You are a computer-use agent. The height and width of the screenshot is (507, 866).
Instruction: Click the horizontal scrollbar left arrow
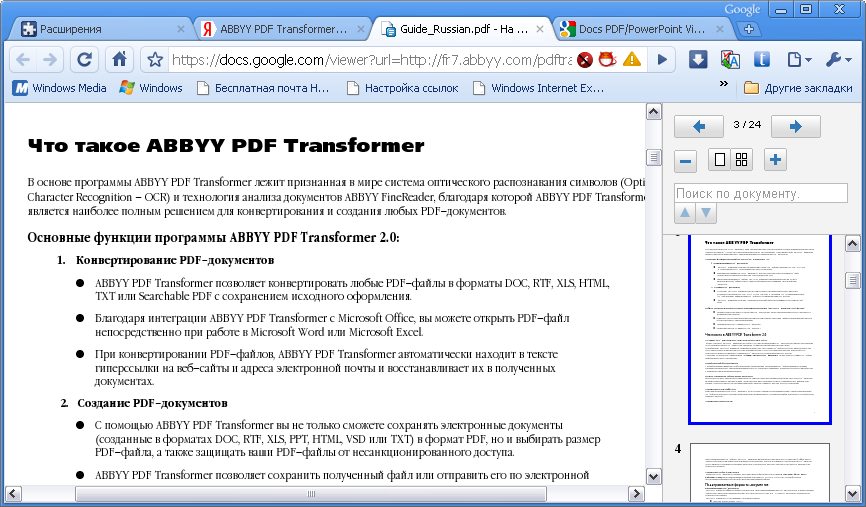13,494
